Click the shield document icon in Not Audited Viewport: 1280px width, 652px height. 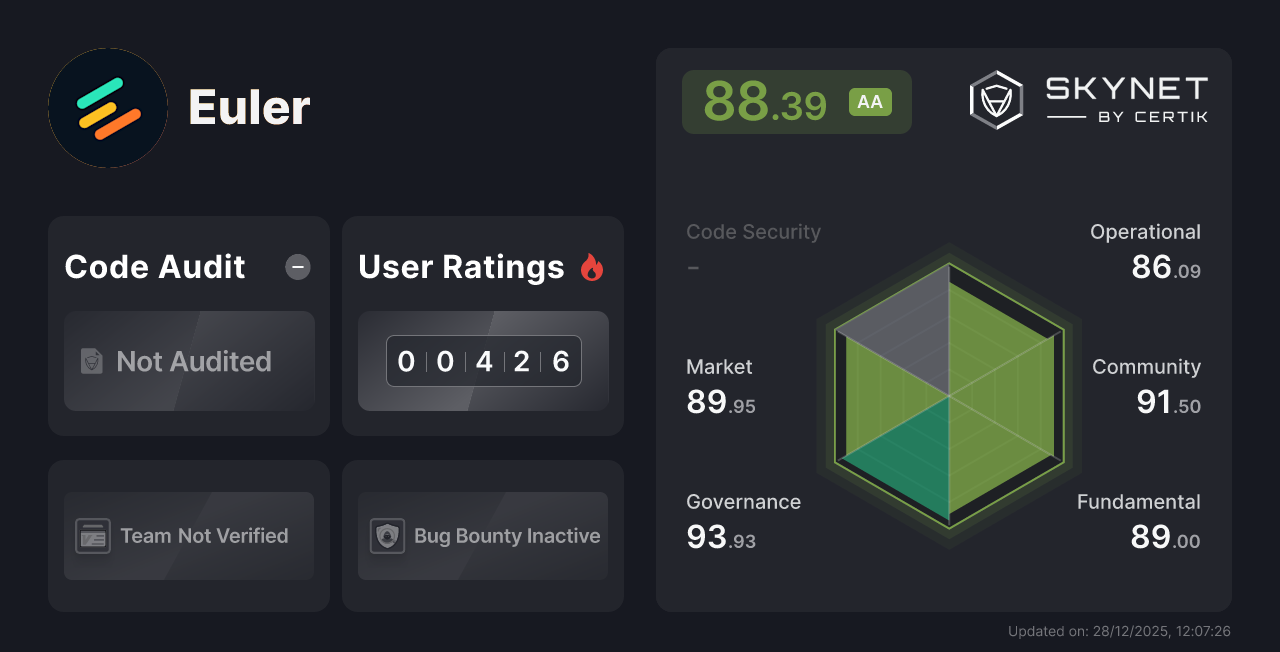(91, 362)
